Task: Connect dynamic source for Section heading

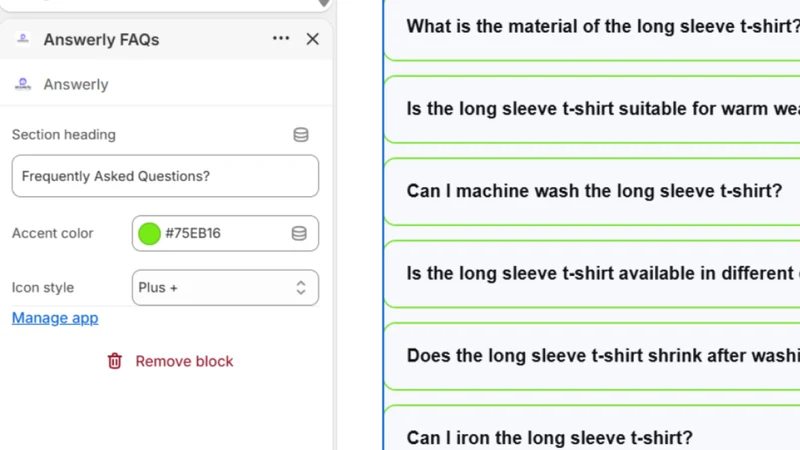Action: pos(301,135)
